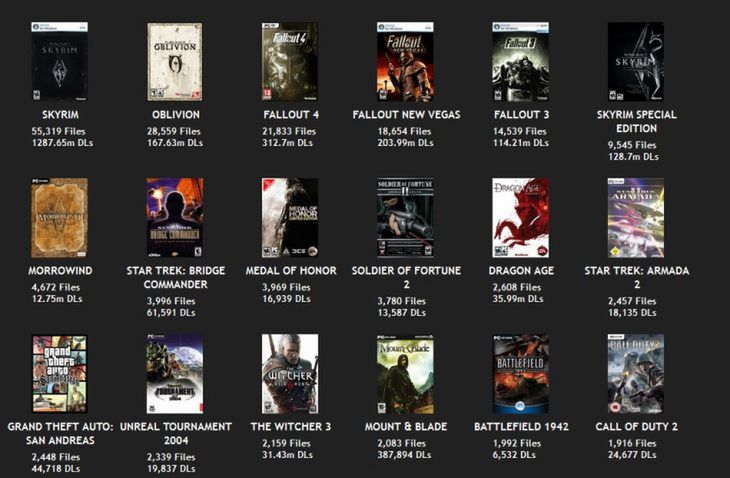Click the Soldier of Fortune 2 cover

(405, 218)
